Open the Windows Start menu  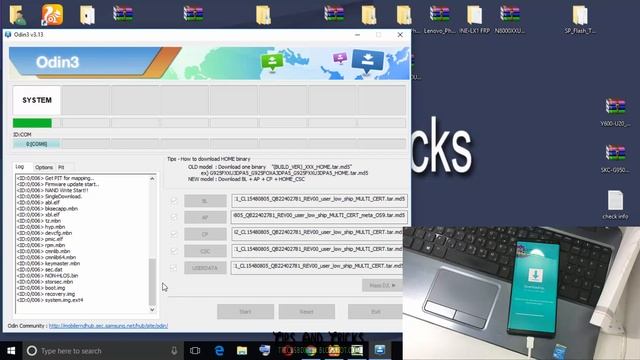[11, 351]
